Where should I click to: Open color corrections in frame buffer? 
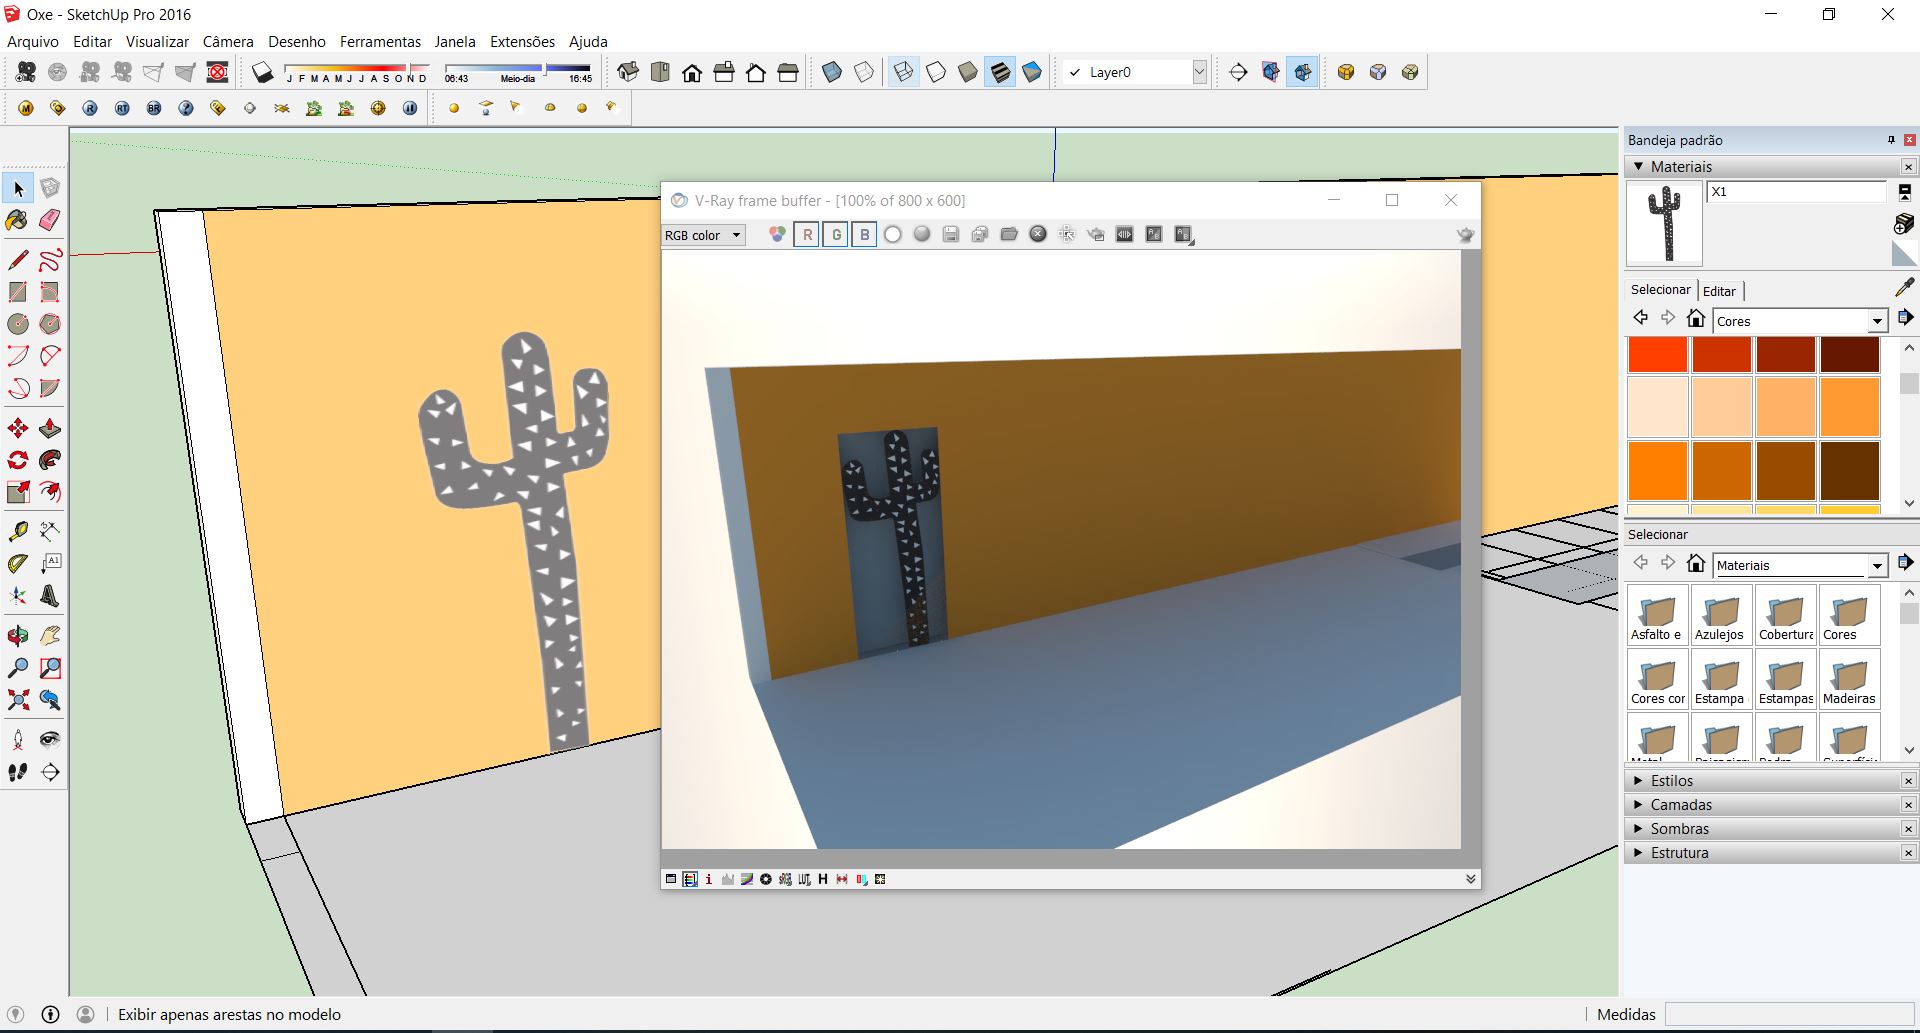[x=671, y=879]
